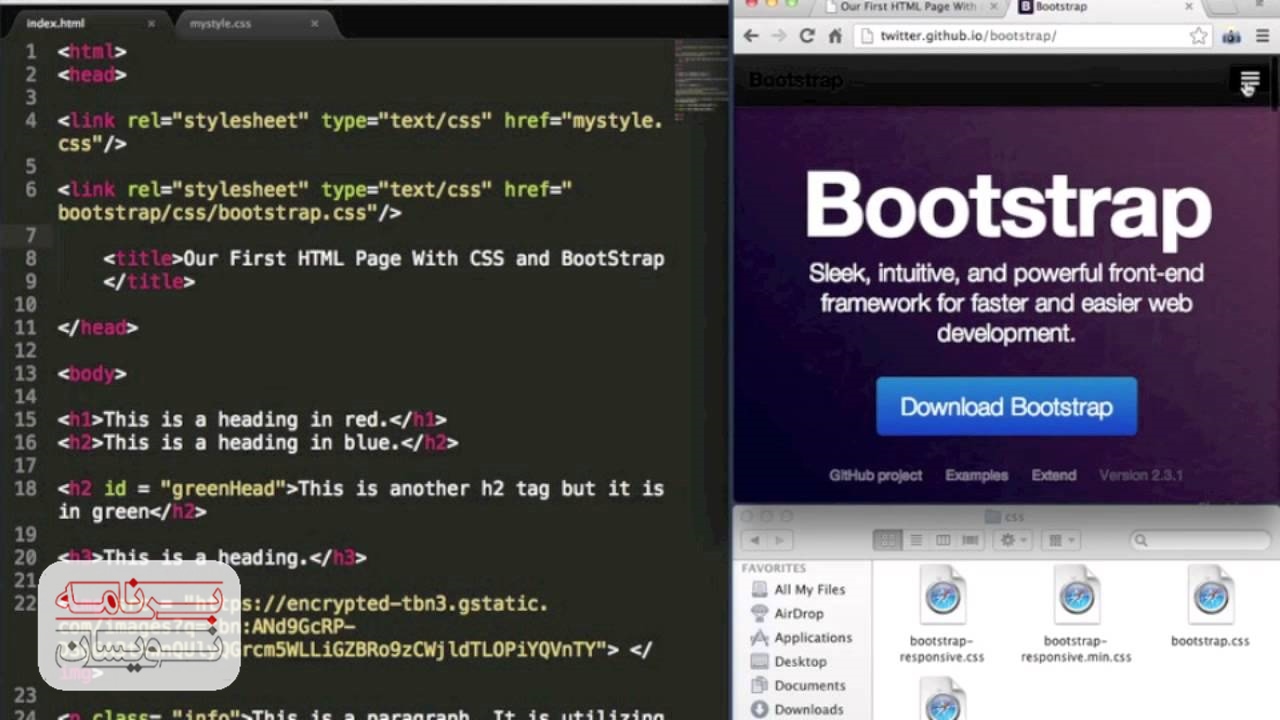The image size is (1280, 720).
Task: Close the Bootstrap Chrome tab
Action: tap(1188, 7)
